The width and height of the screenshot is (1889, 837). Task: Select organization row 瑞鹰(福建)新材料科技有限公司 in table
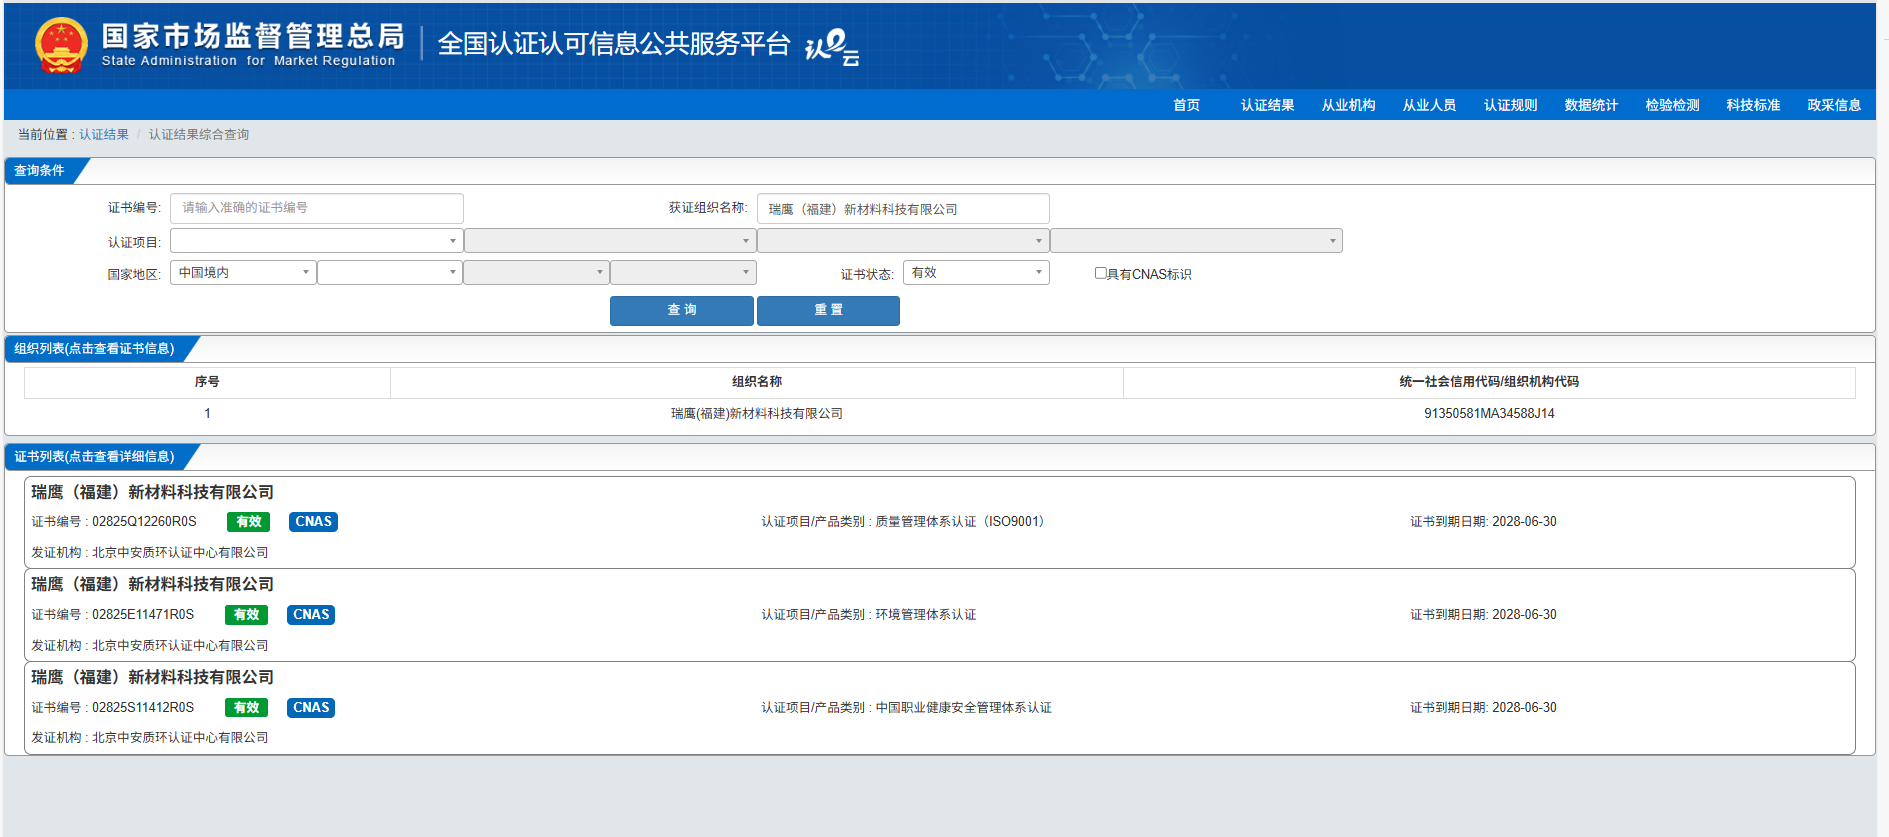pyautogui.click(x=756, y=414)
